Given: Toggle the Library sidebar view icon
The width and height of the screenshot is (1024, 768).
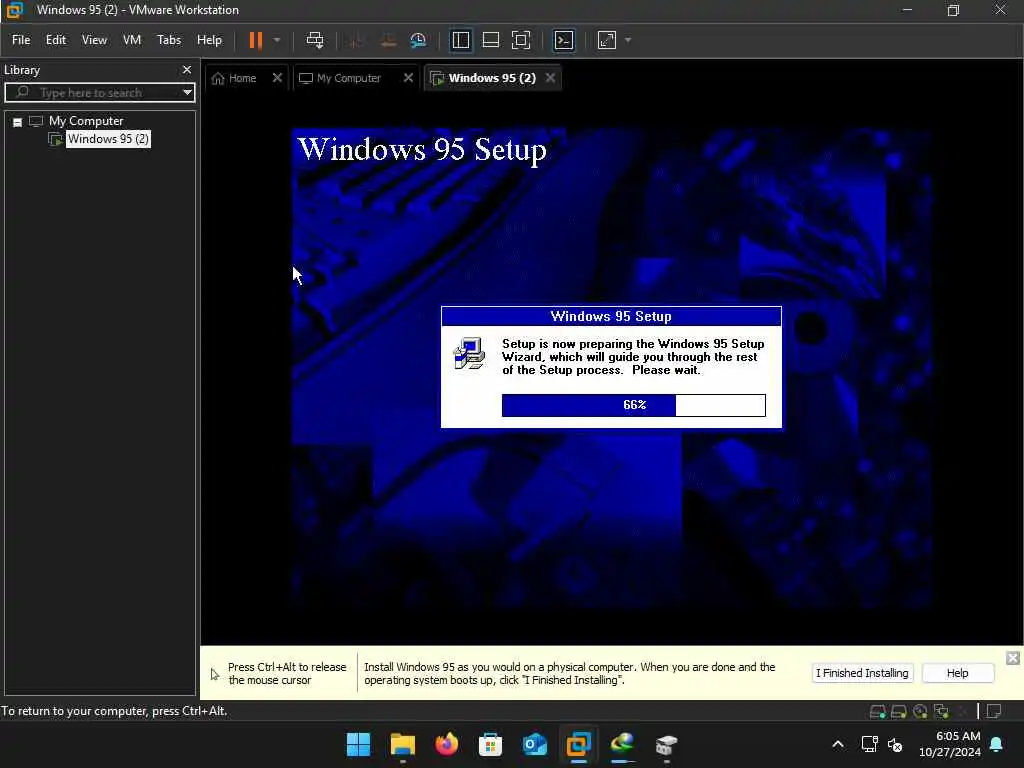Looking at the screenshot, I should coord(460,40).
